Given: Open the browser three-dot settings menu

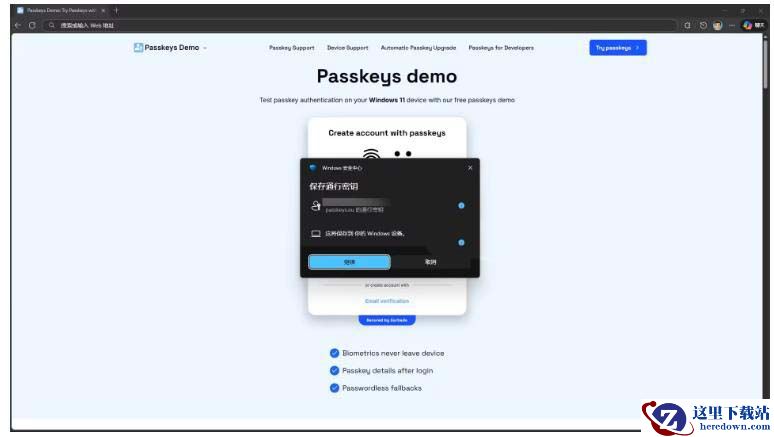Looking at the screenshot, I should 731,25.
